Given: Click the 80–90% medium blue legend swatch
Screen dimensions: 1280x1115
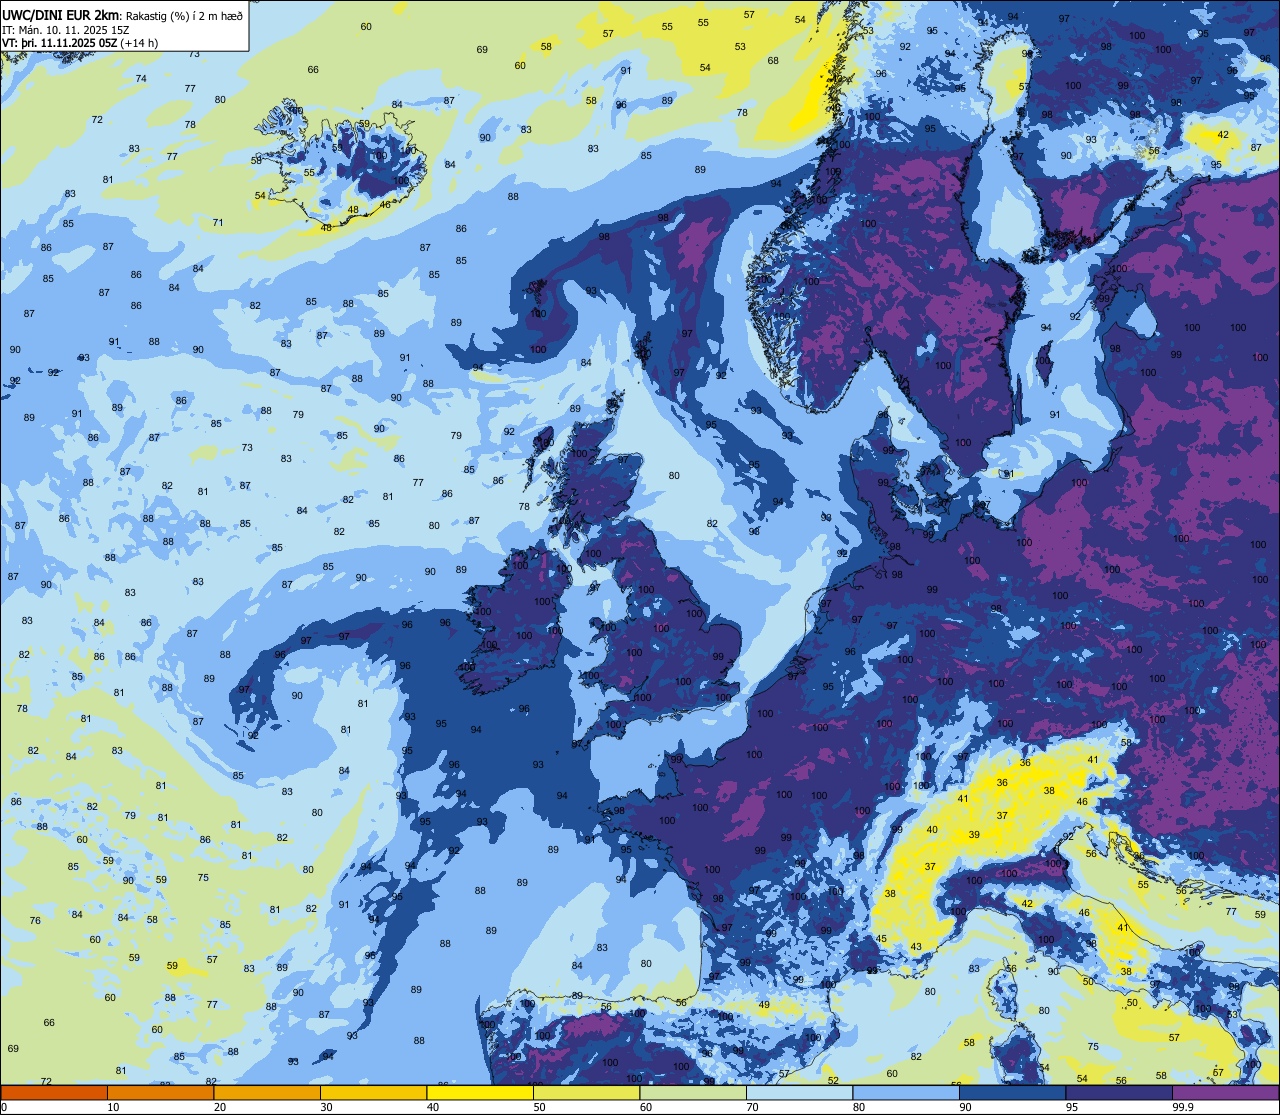Looking at the screenshot, I should [x=906, y=1092].
